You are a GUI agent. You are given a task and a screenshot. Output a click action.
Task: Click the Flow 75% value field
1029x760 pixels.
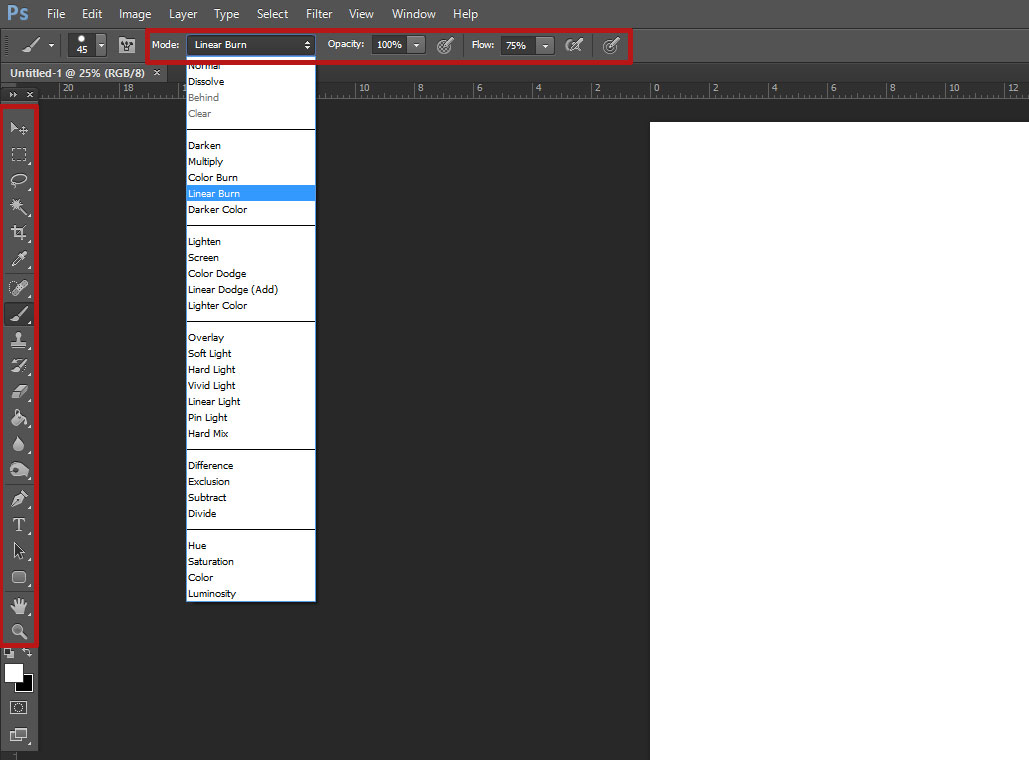coord(518,45)
